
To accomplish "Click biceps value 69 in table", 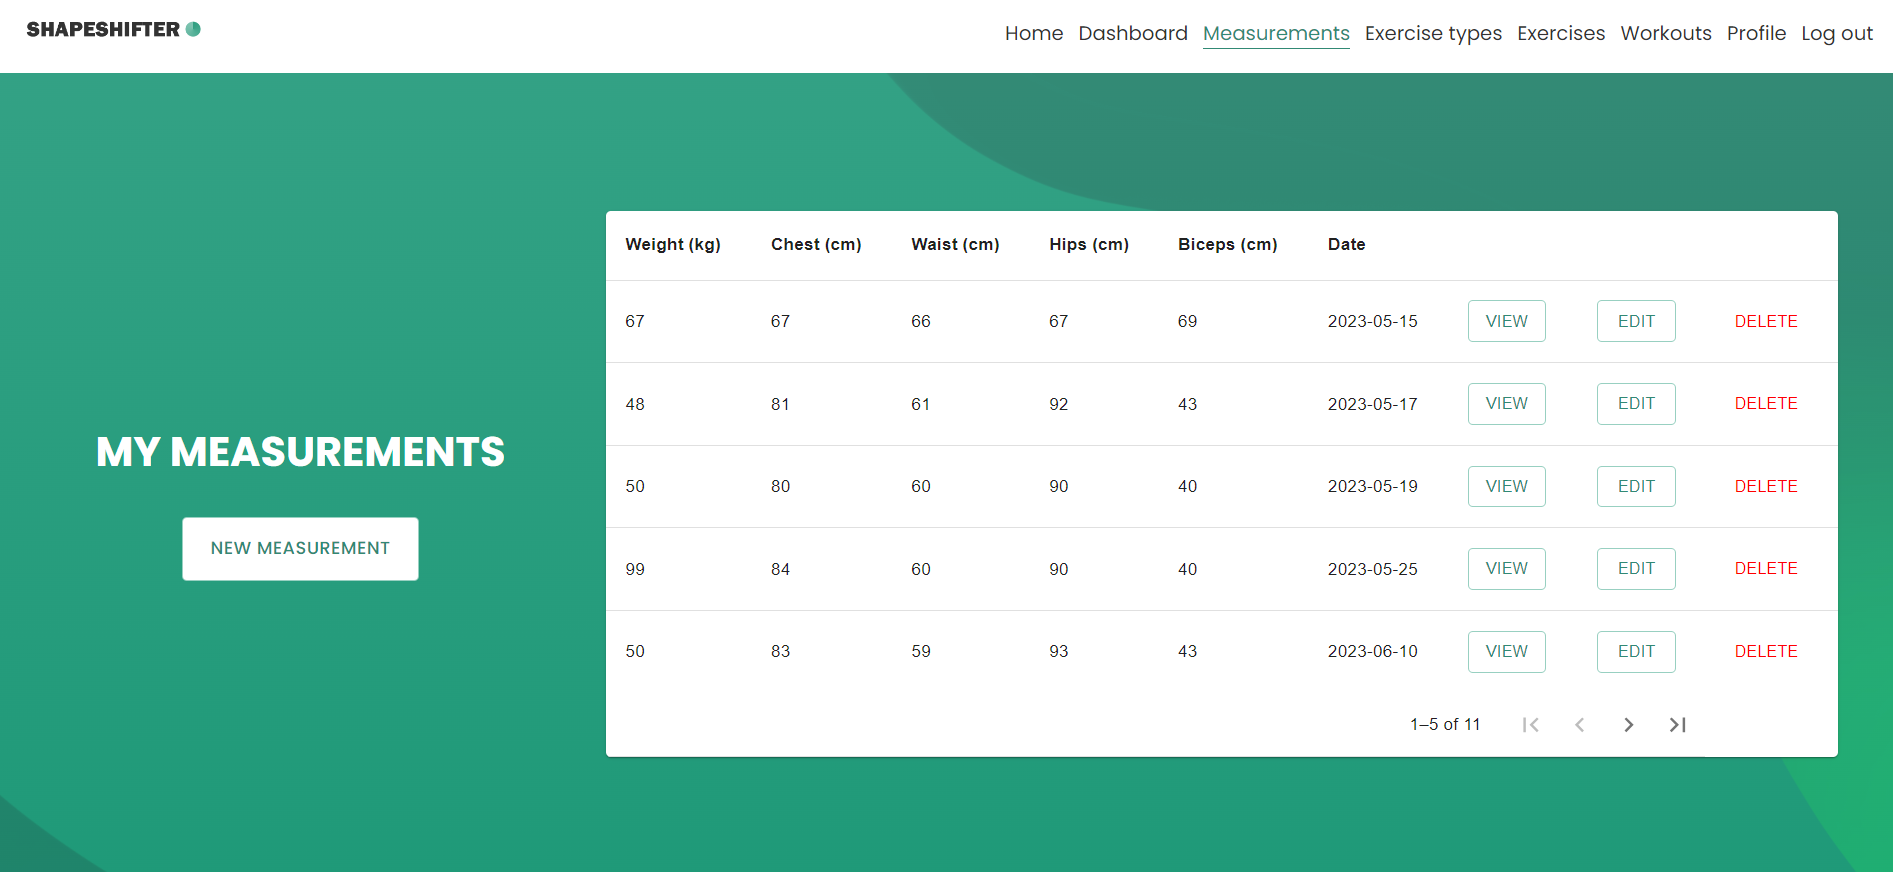I will [x=1187, y=321].
